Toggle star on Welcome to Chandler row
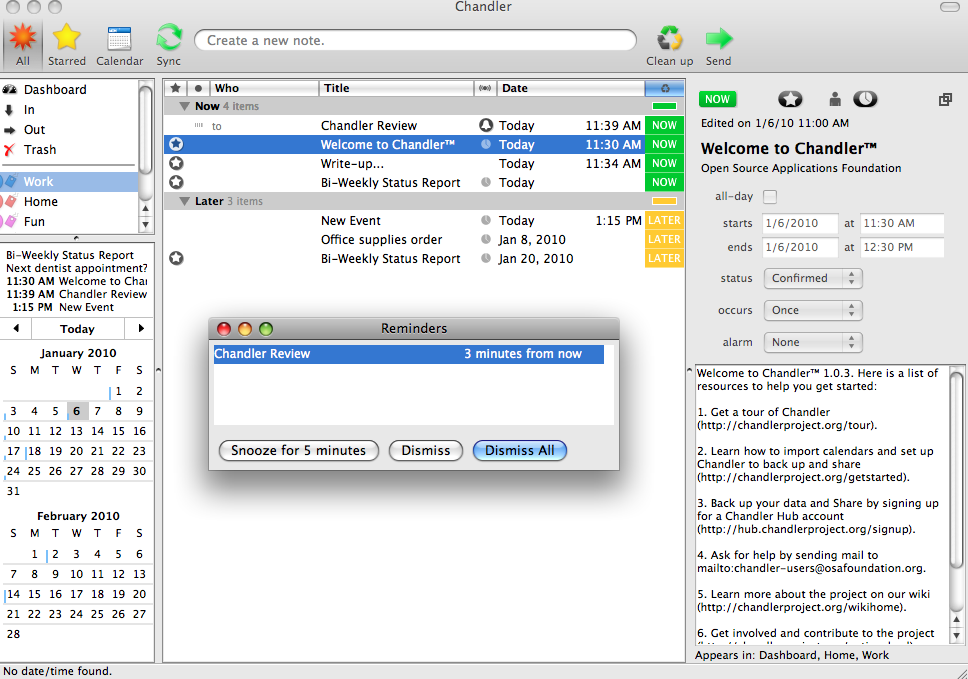Viewport: 968px width, 679px height. pyautogui.click(x=176, y=144)
